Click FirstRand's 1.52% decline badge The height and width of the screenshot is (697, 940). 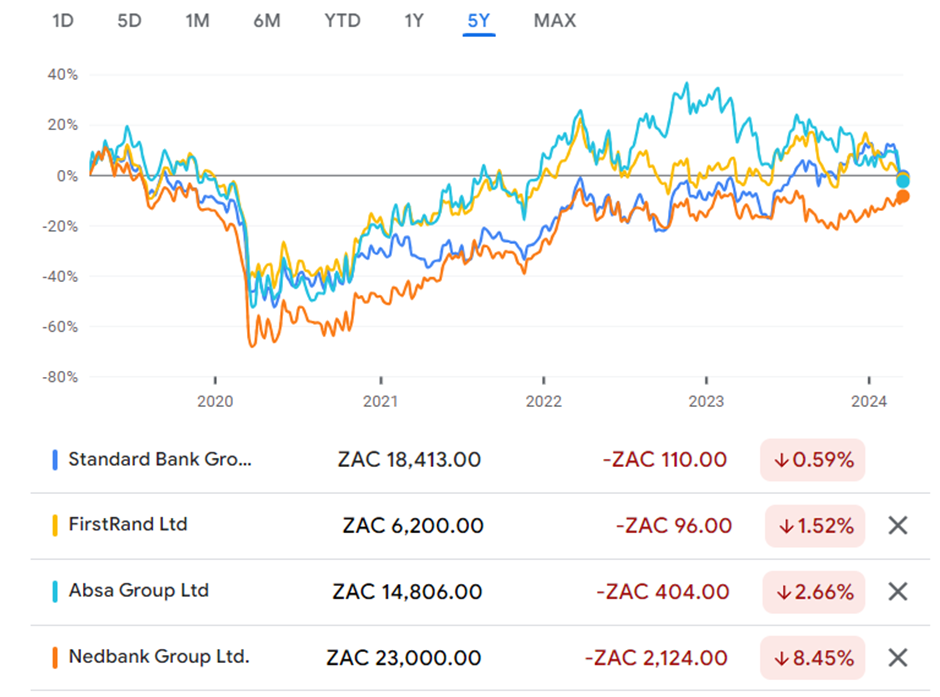tap(814, 526)
